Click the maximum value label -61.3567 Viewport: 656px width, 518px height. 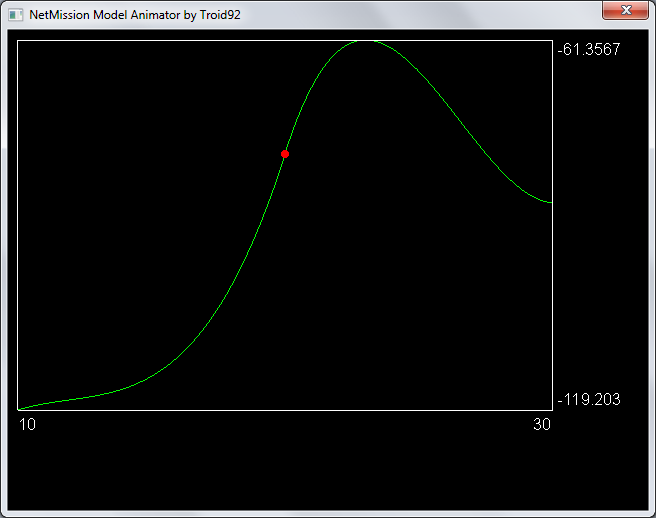tap(589, 49)
